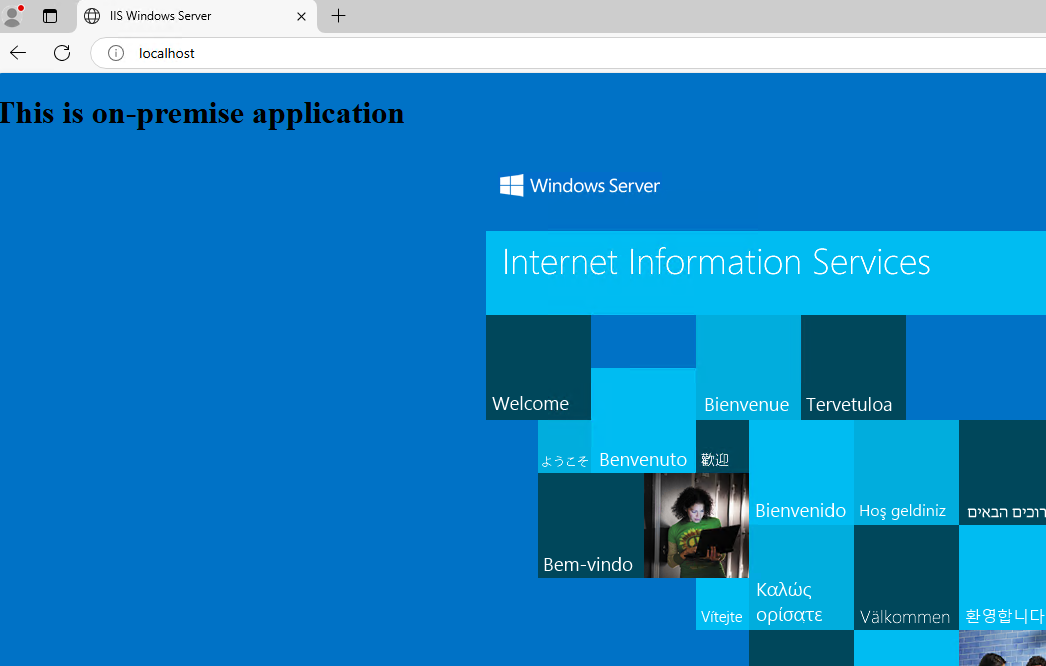
Task: Refresh the localhost page
Action: 62,53
